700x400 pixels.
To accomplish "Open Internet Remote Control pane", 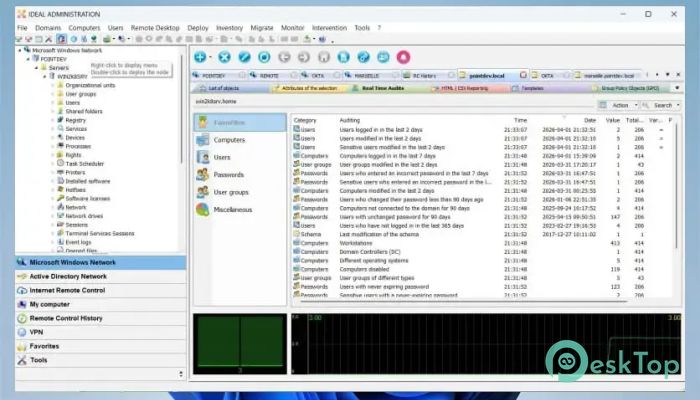I will point(101,290).
